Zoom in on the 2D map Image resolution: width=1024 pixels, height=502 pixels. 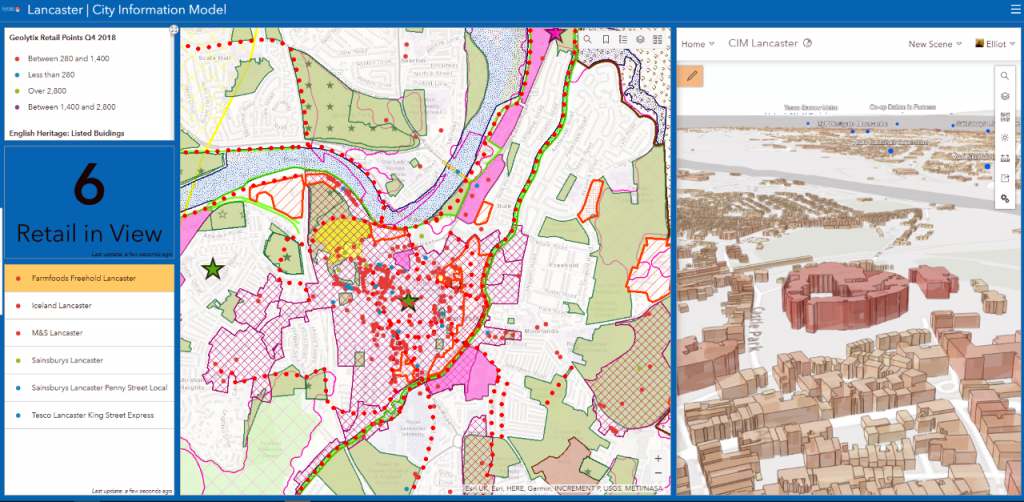pos(657,459)
